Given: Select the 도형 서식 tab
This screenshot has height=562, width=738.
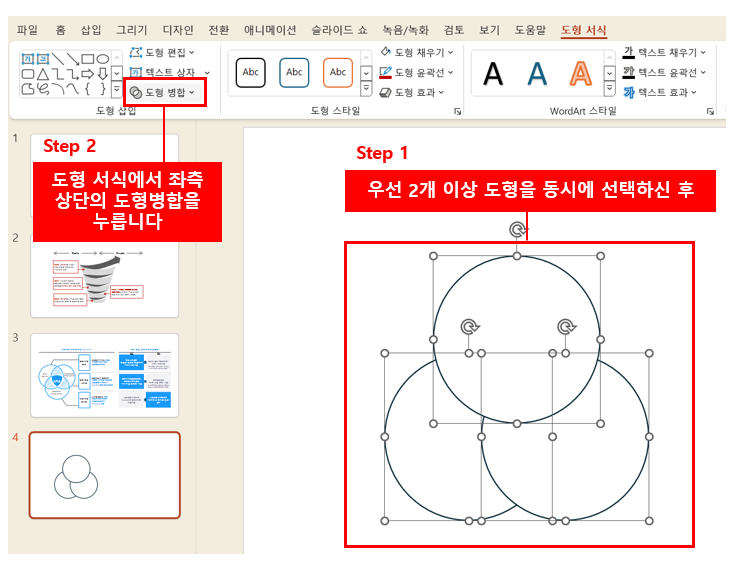Looking at the screenshot, I should (x=584, y=30).
